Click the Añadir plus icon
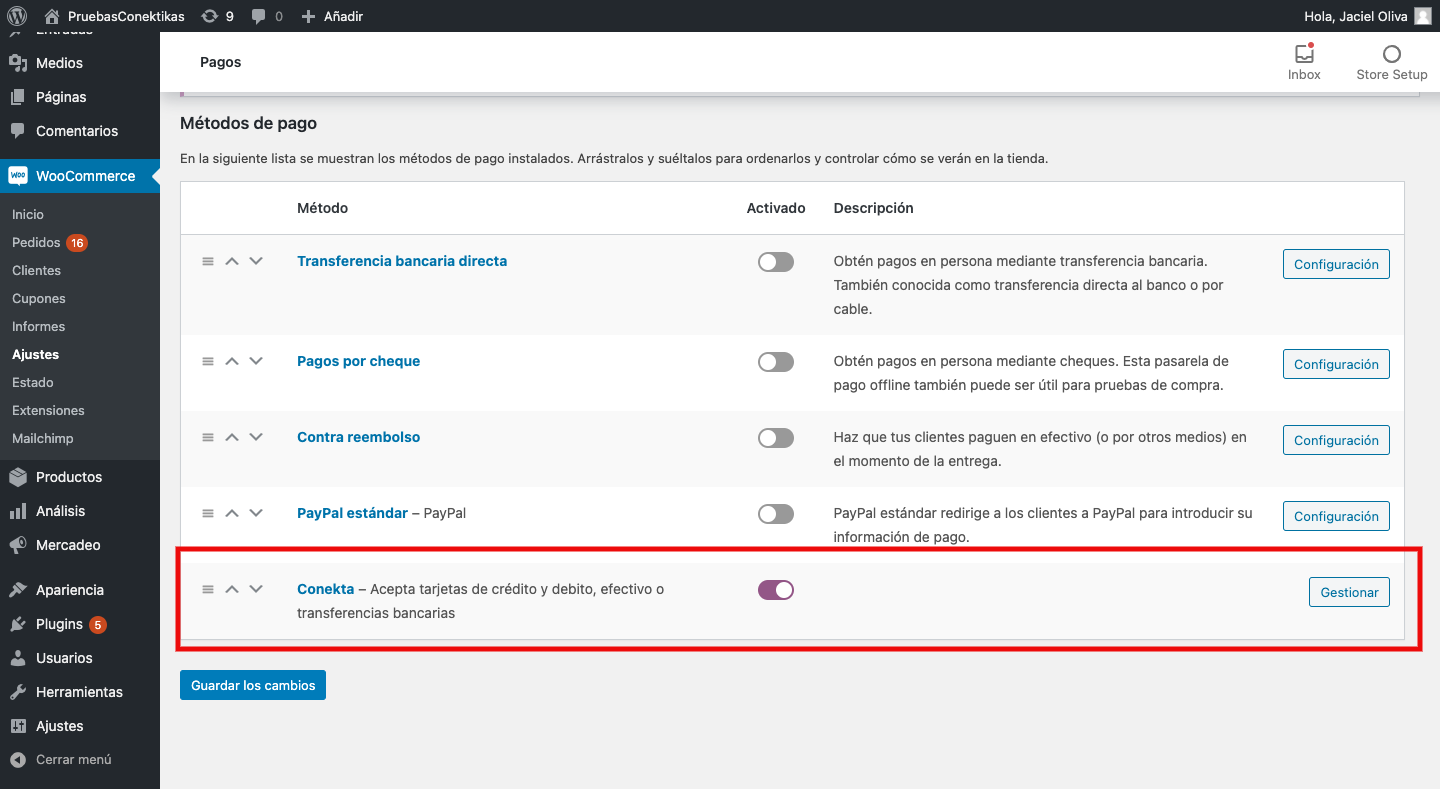The height and width of the screenshot is (789, 1440). click(308, 16)
